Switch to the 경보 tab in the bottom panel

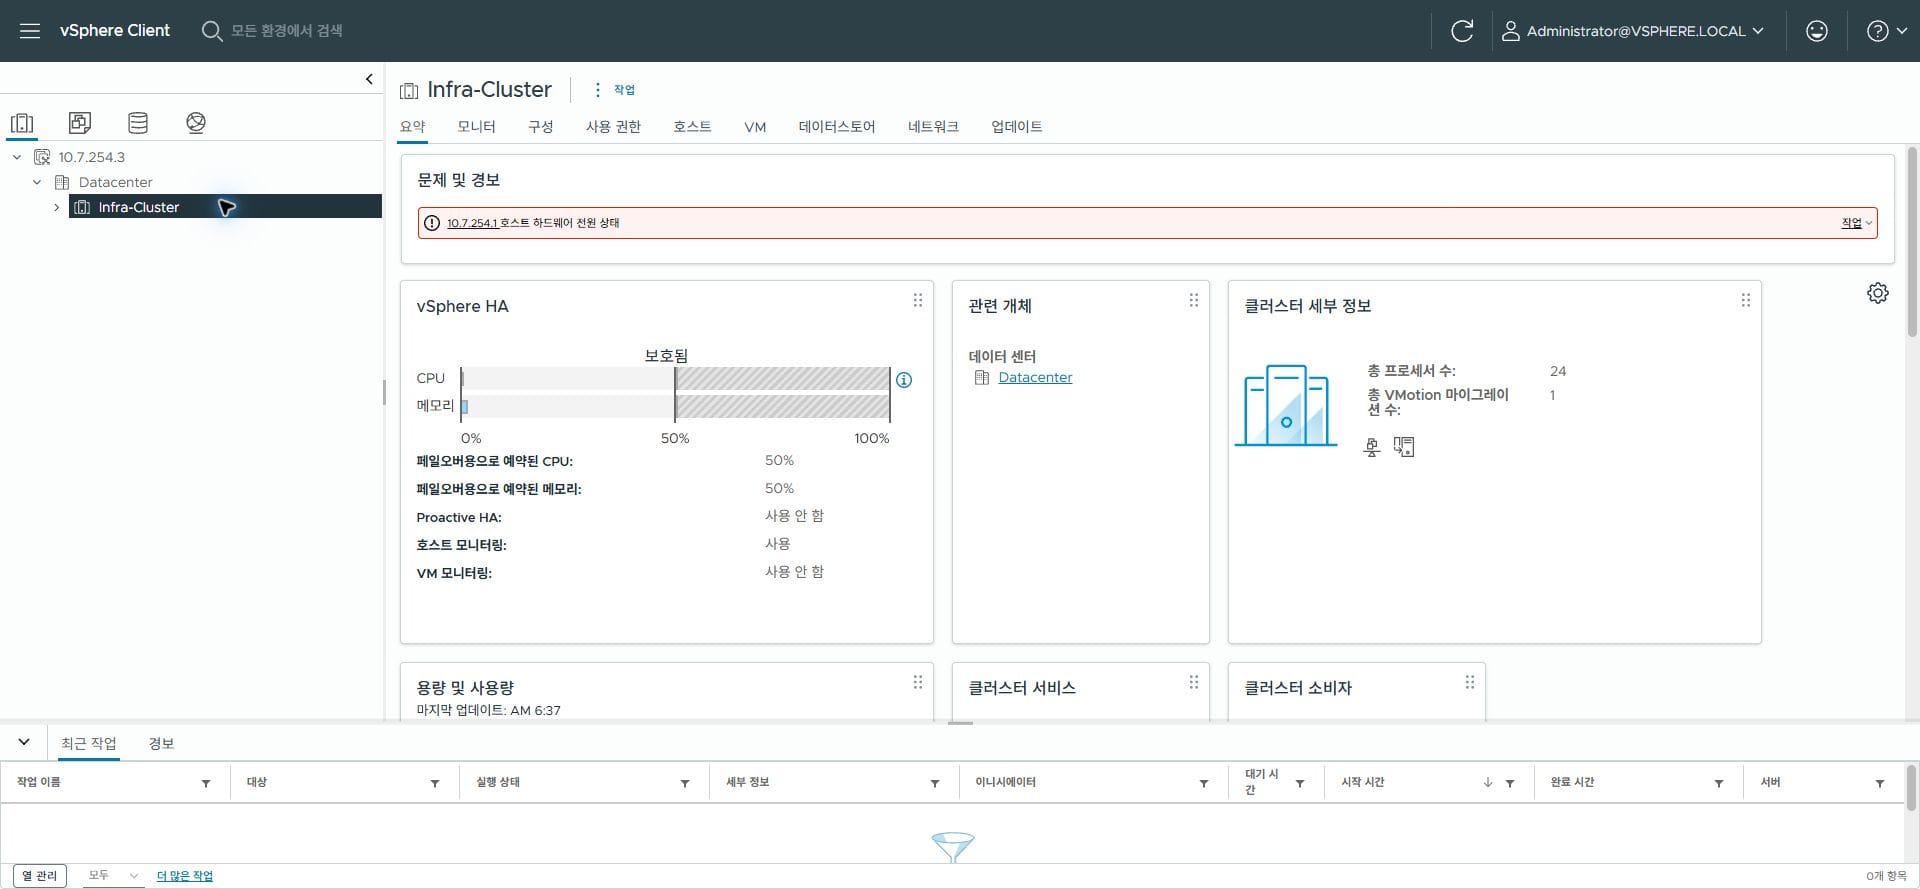(161, 743)
